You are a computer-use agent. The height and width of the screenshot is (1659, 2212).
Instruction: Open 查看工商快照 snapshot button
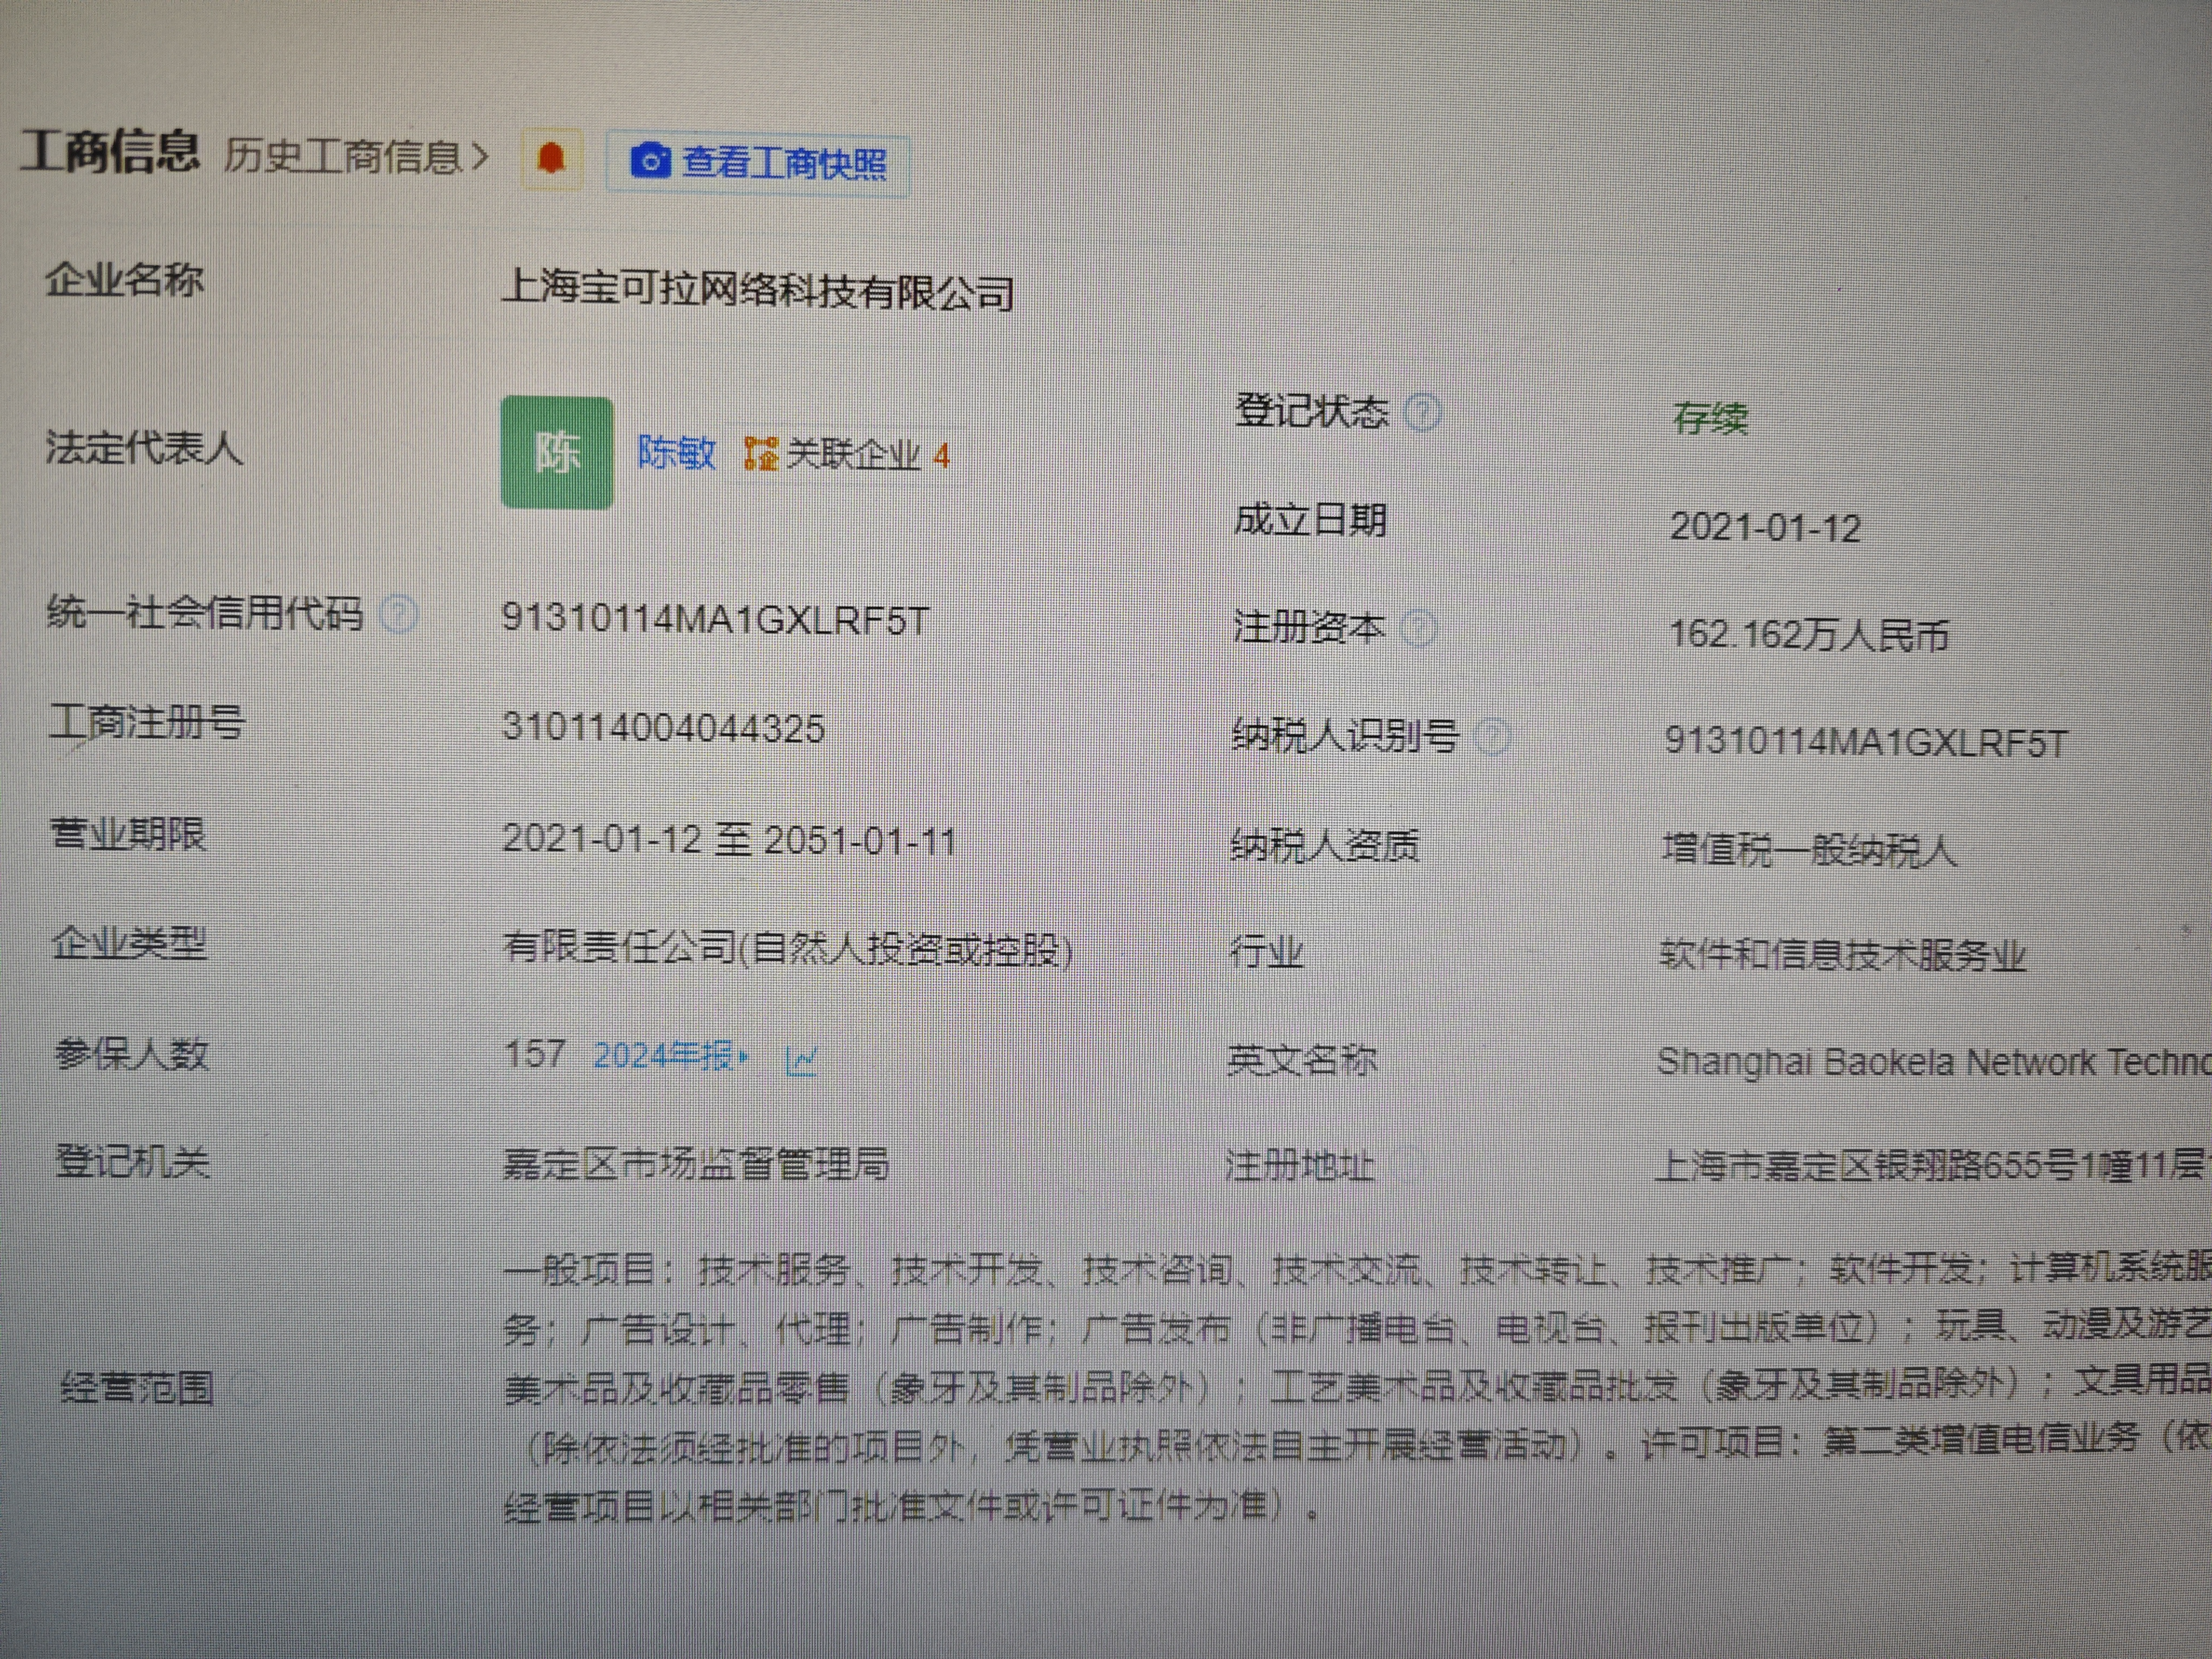point(757,164)
